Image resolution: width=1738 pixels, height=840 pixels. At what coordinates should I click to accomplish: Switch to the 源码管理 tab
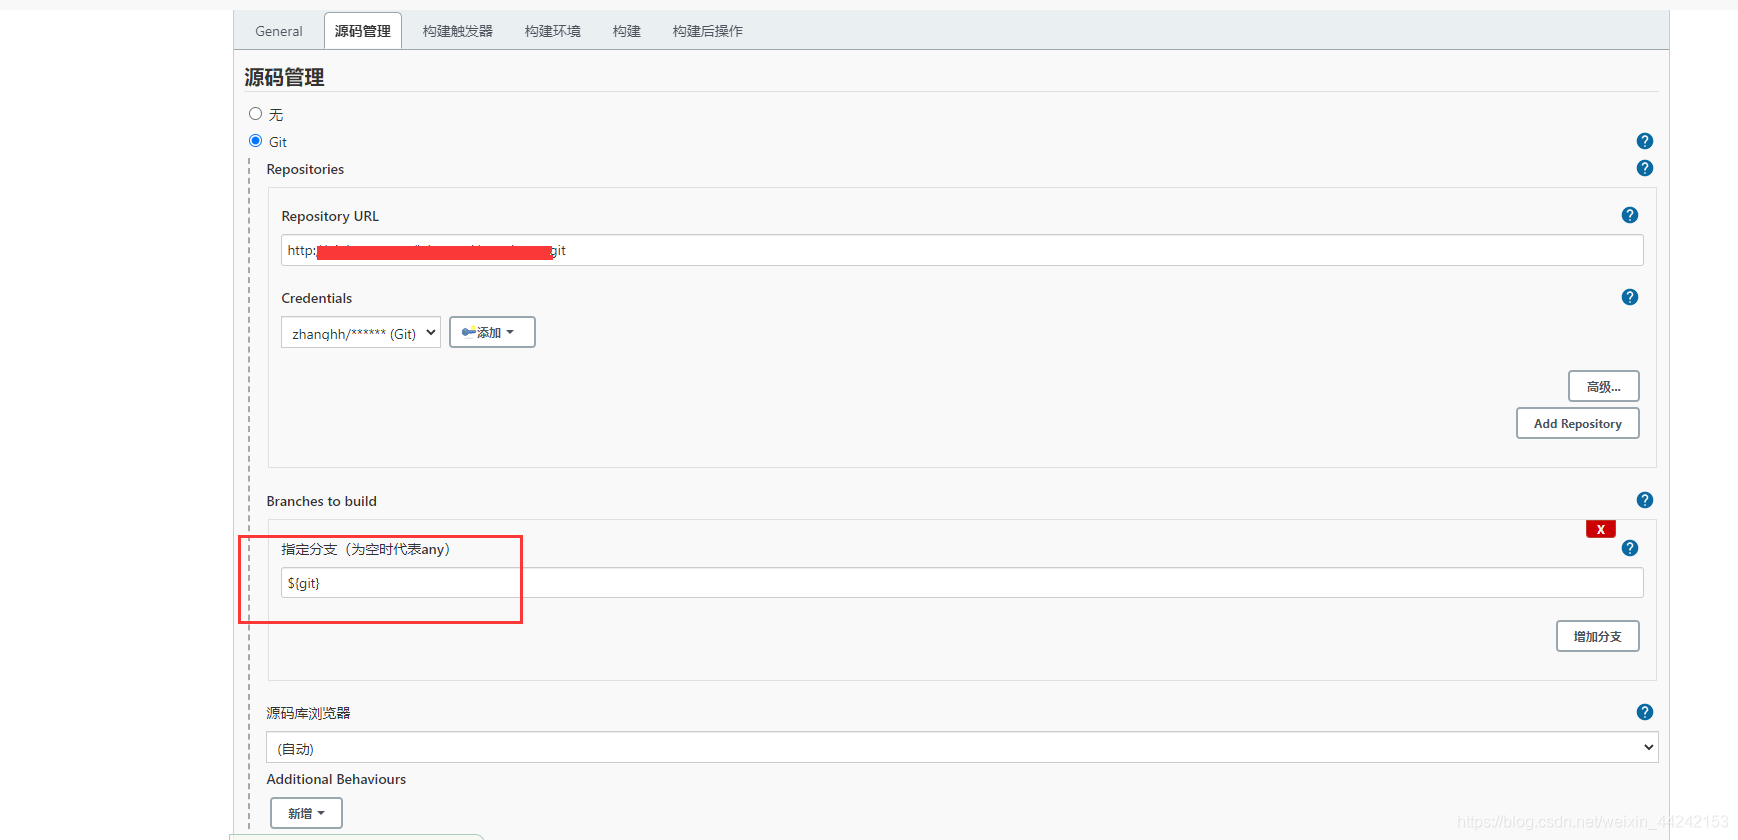point(362,31)
